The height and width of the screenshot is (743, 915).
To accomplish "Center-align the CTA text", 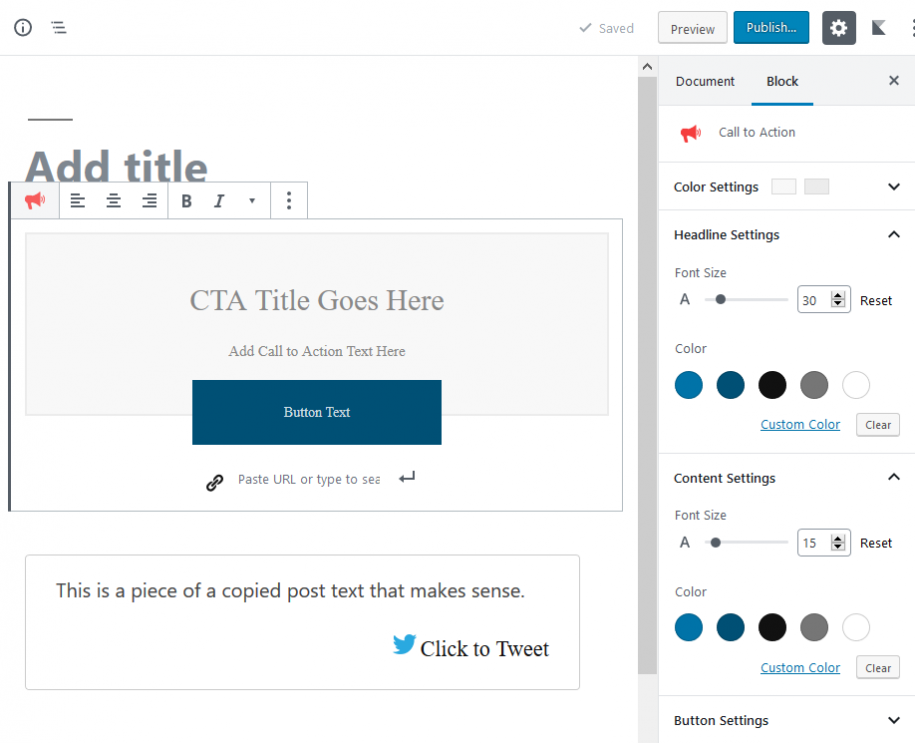I will (113, 200).
